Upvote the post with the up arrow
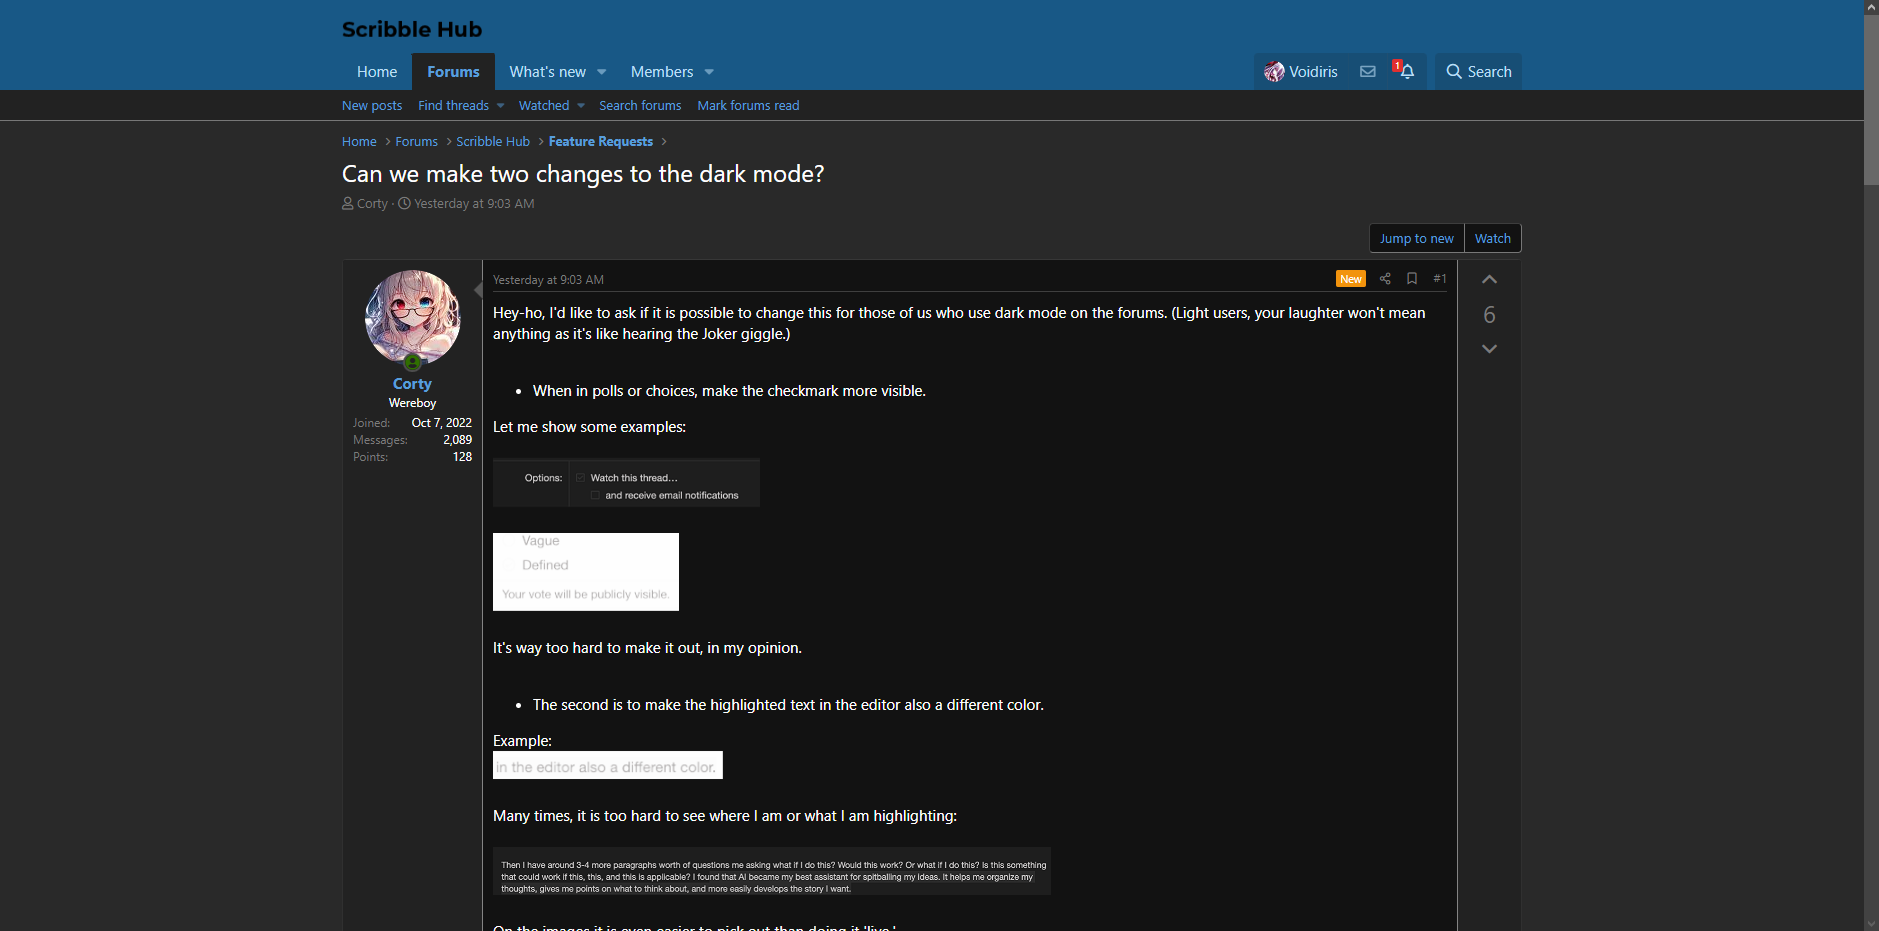The height and width of the screenshot is (931, 1879). (1489, 280)
